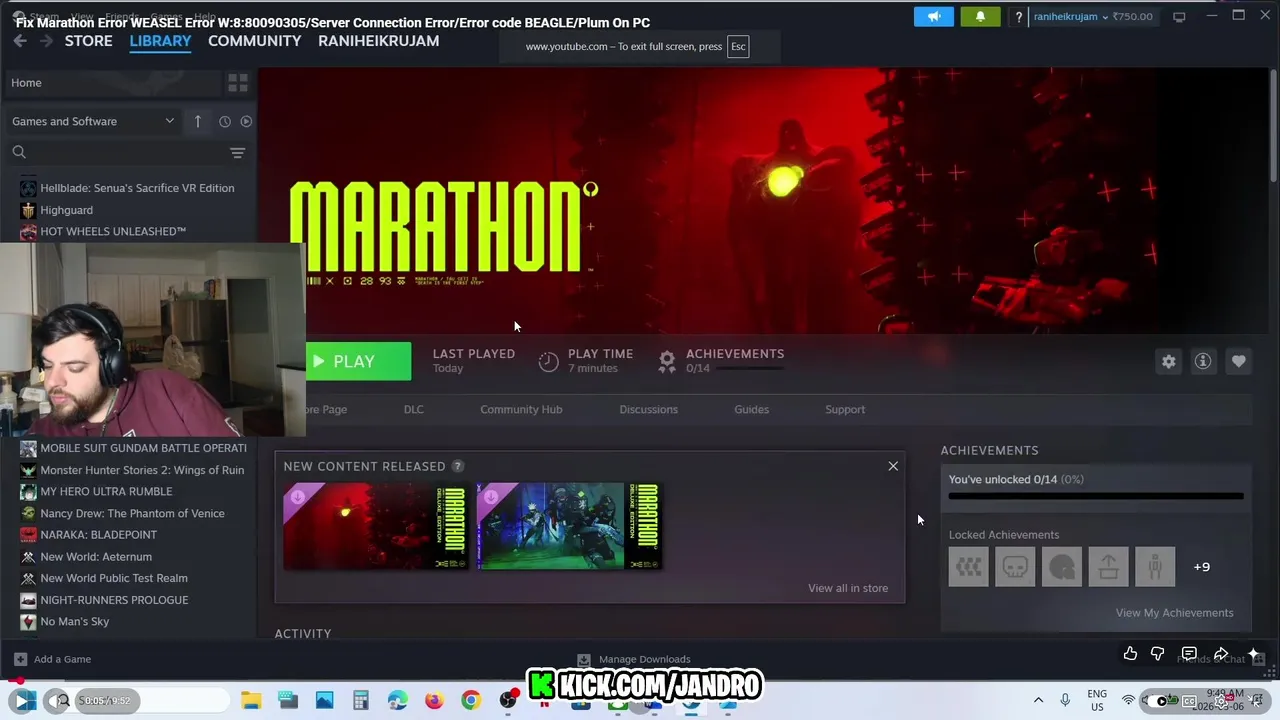Open the red Marathon Deluxe Edition thumbnail
This screenshot has height=720, width=1280.
[376, 526]
